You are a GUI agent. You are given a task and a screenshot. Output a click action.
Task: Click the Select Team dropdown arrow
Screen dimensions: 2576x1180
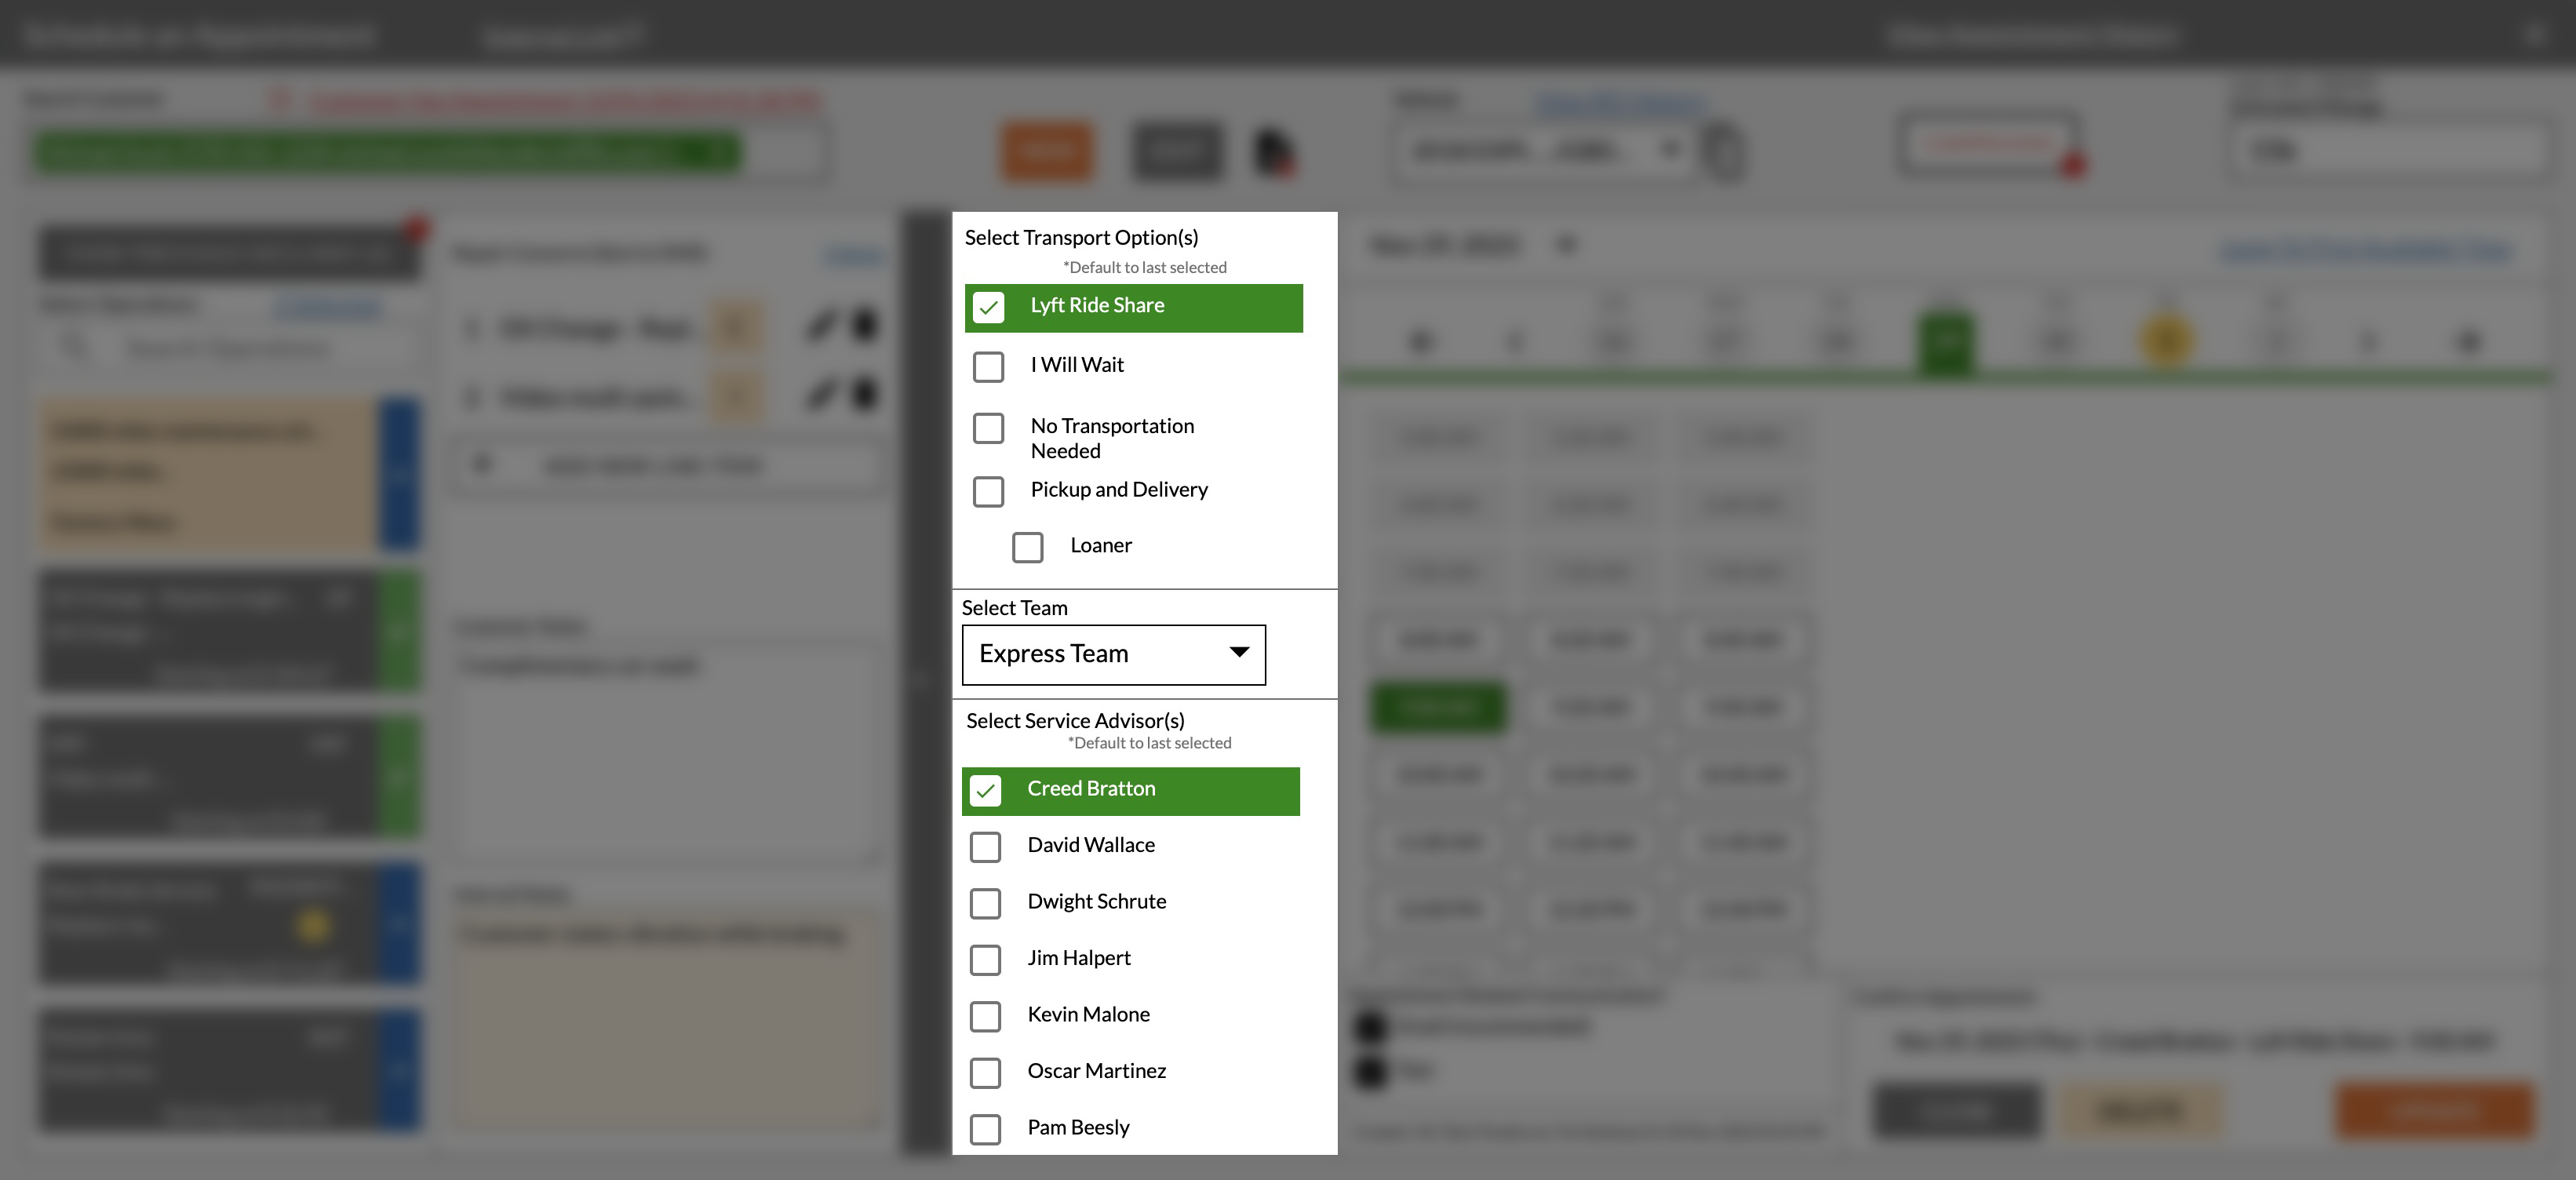[x=1239, y=652]
